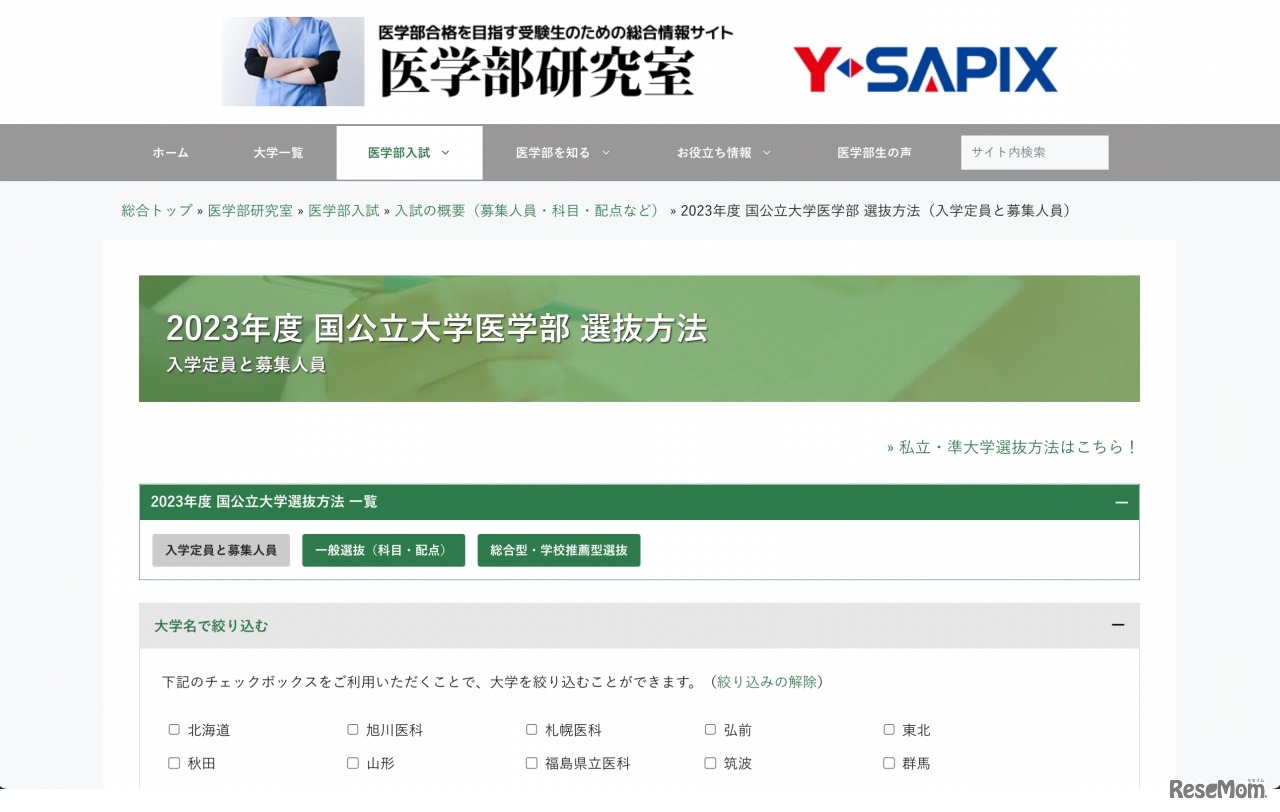Check the 群馬 checkbox
This screenshot has width=1280, height=812.
(889, 763)
